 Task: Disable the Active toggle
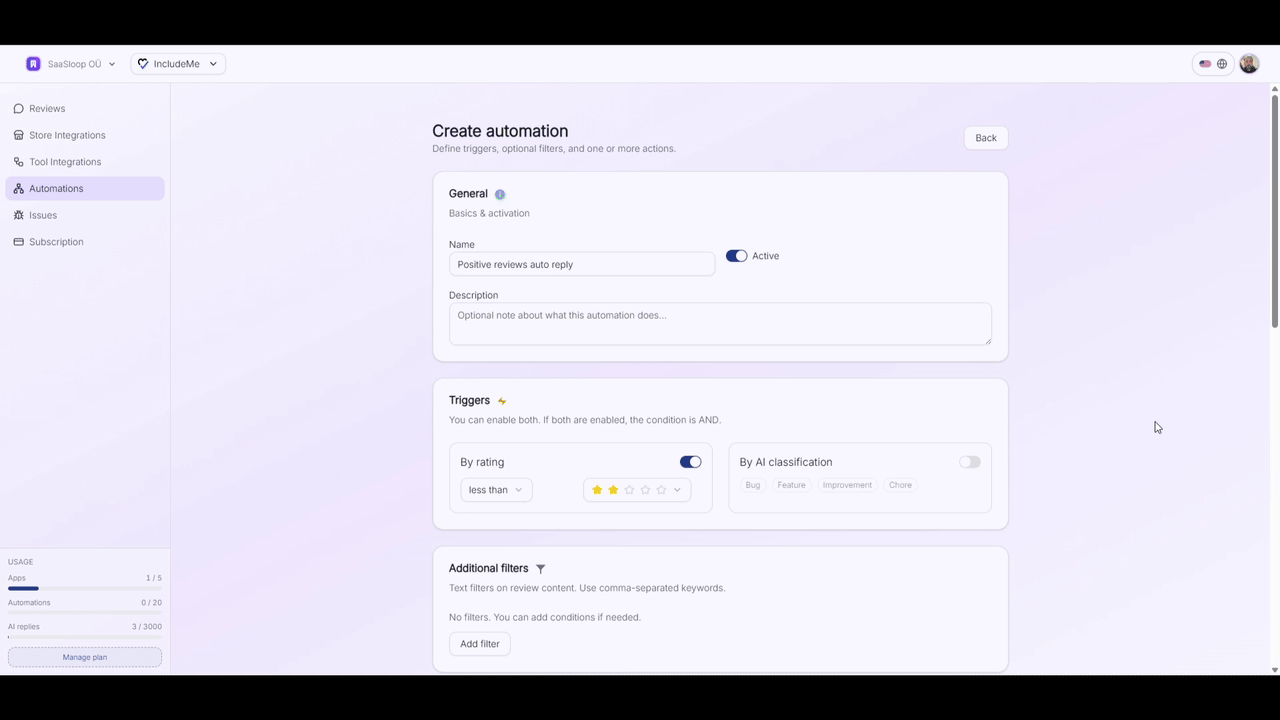click(736, 255)
